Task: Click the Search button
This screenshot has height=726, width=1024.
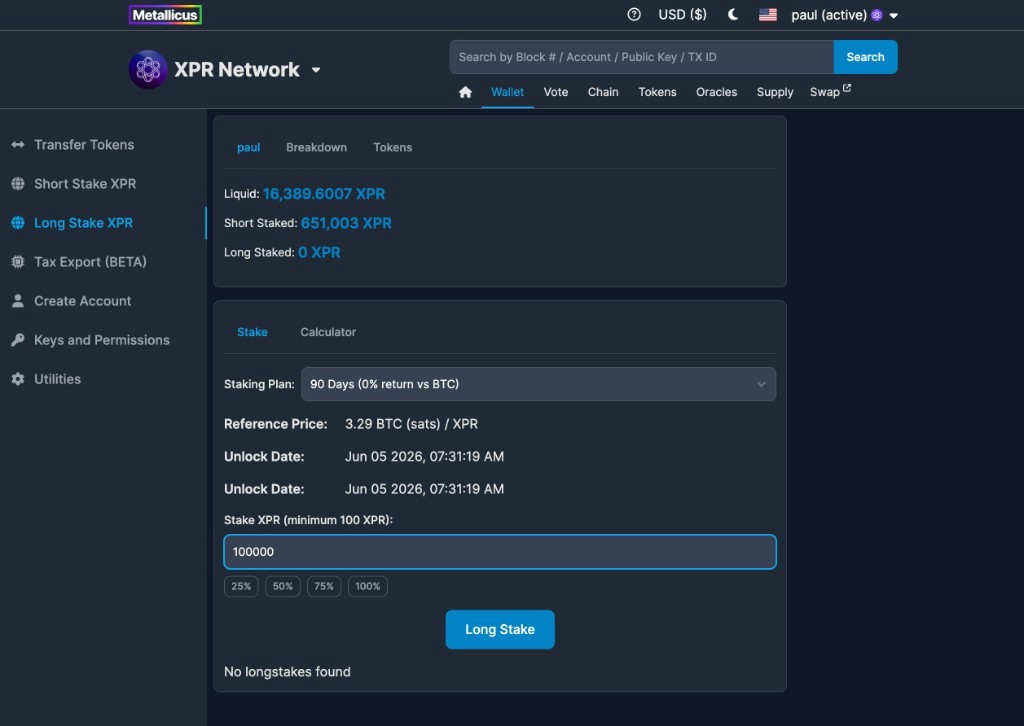Action: pos(865,57)
